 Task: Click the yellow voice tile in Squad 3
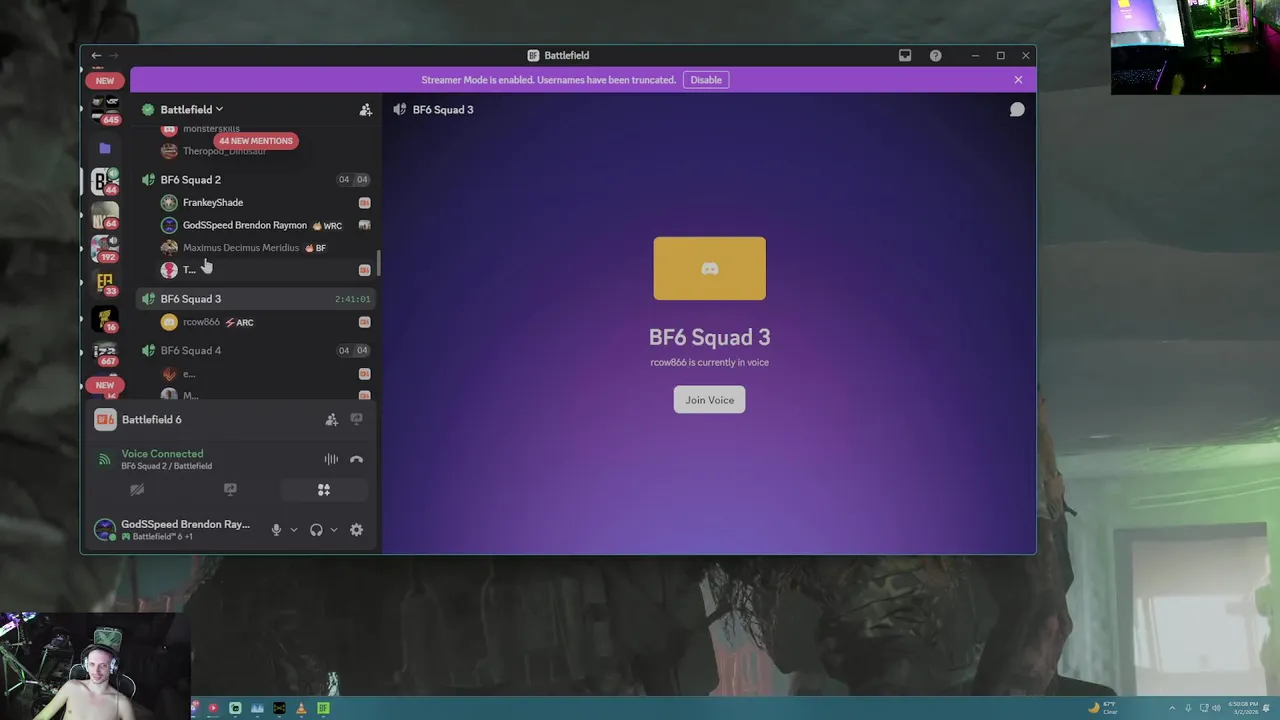coord(709,268)
